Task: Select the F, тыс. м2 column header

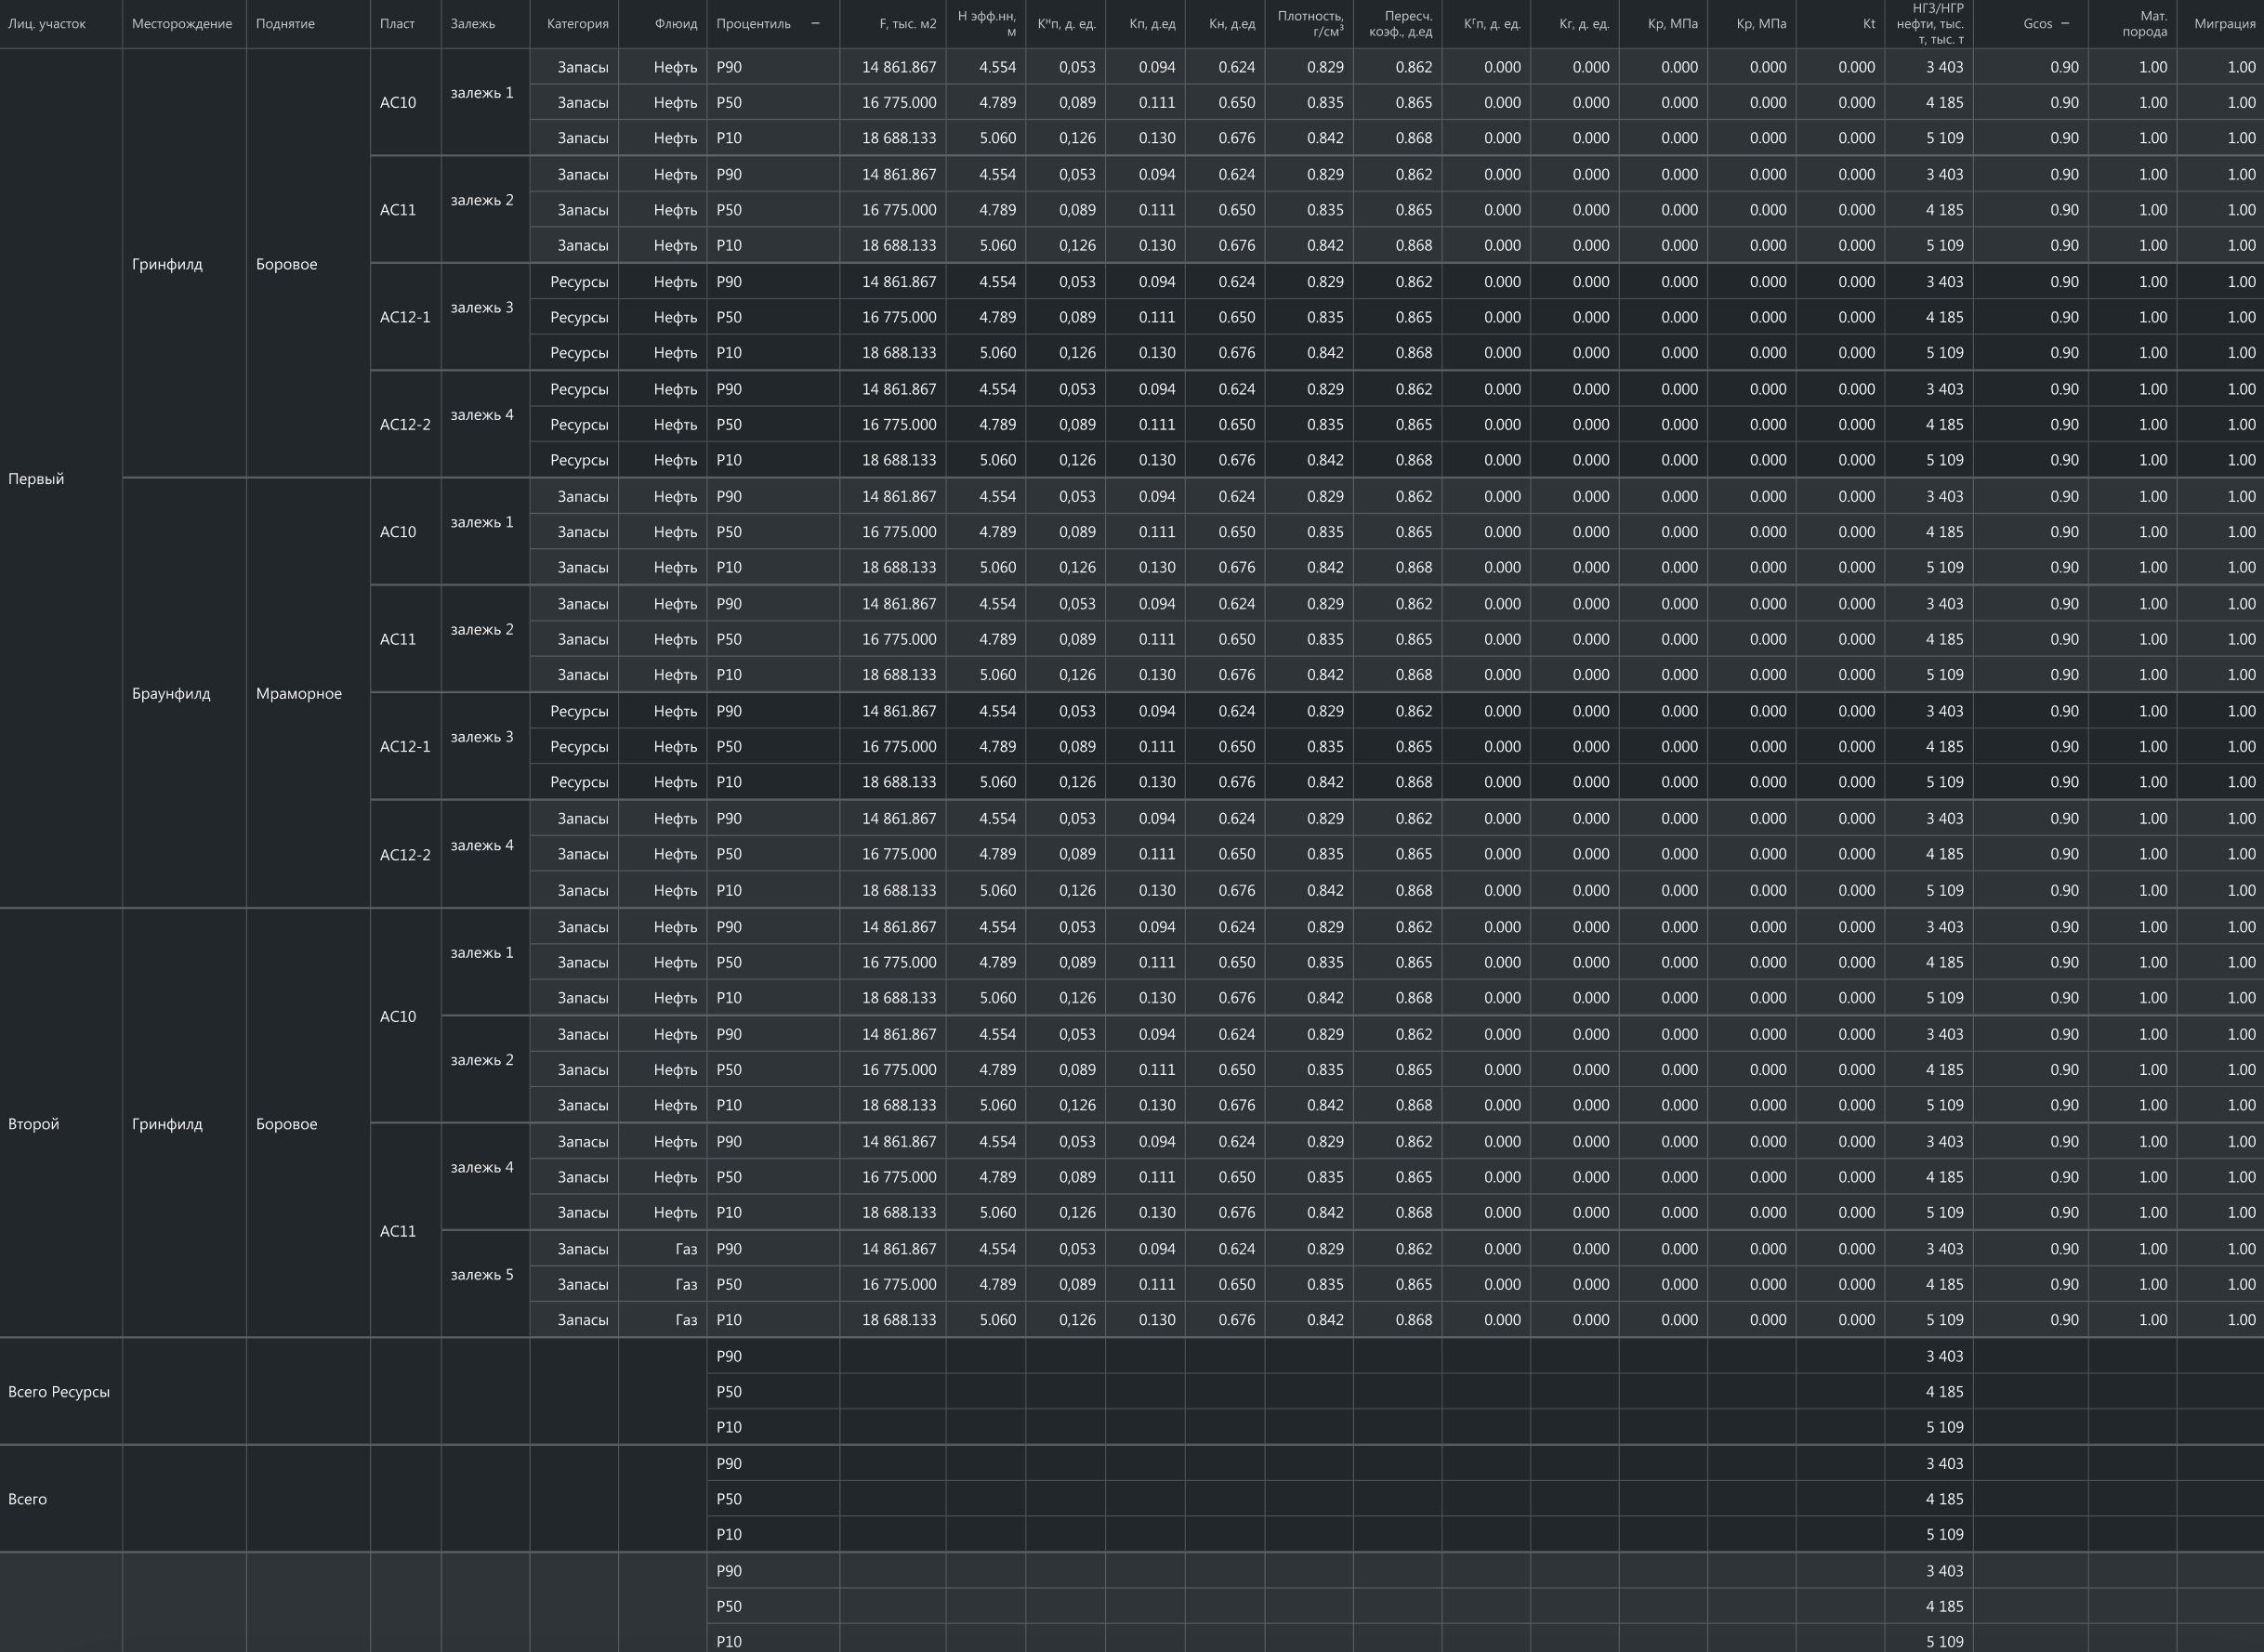Action: pos(907,24)
